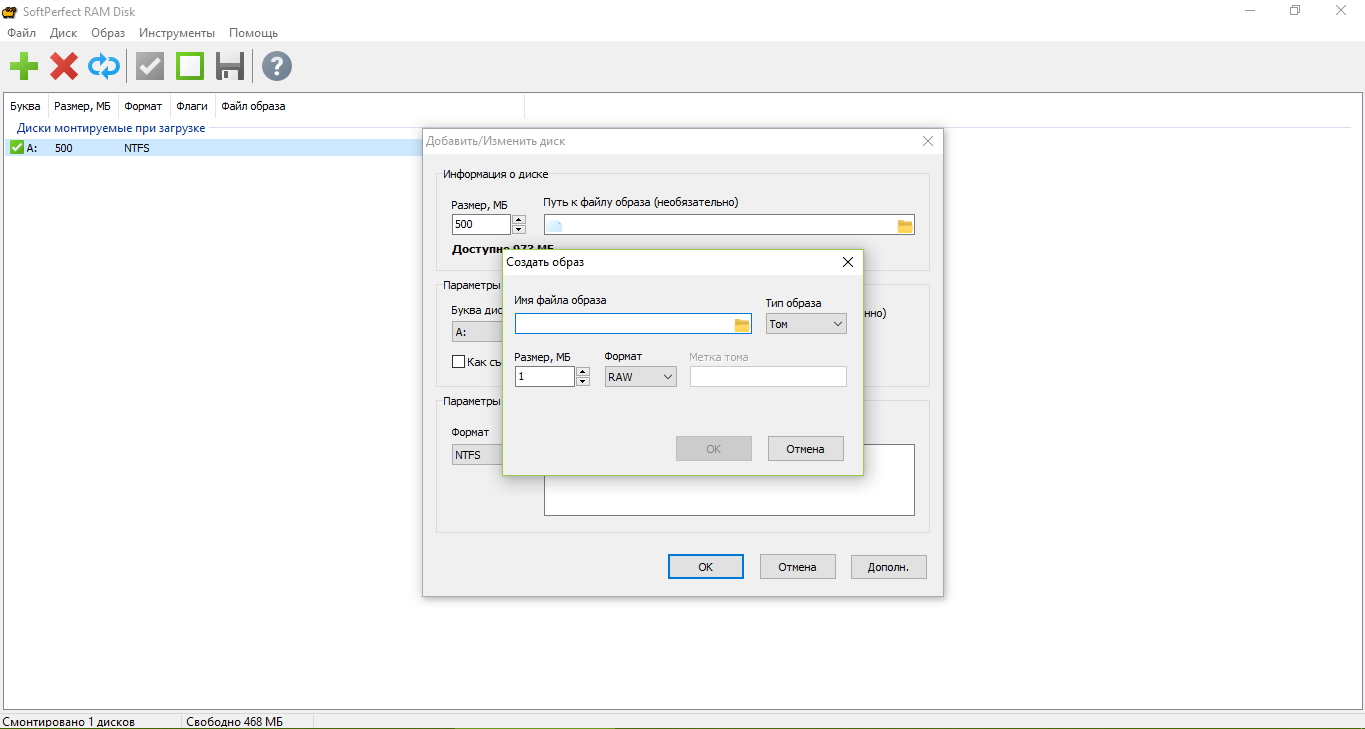This screenshot has width=1365, height=729.
Task: Click the Метка тома text field
Action: pos(768,377)
